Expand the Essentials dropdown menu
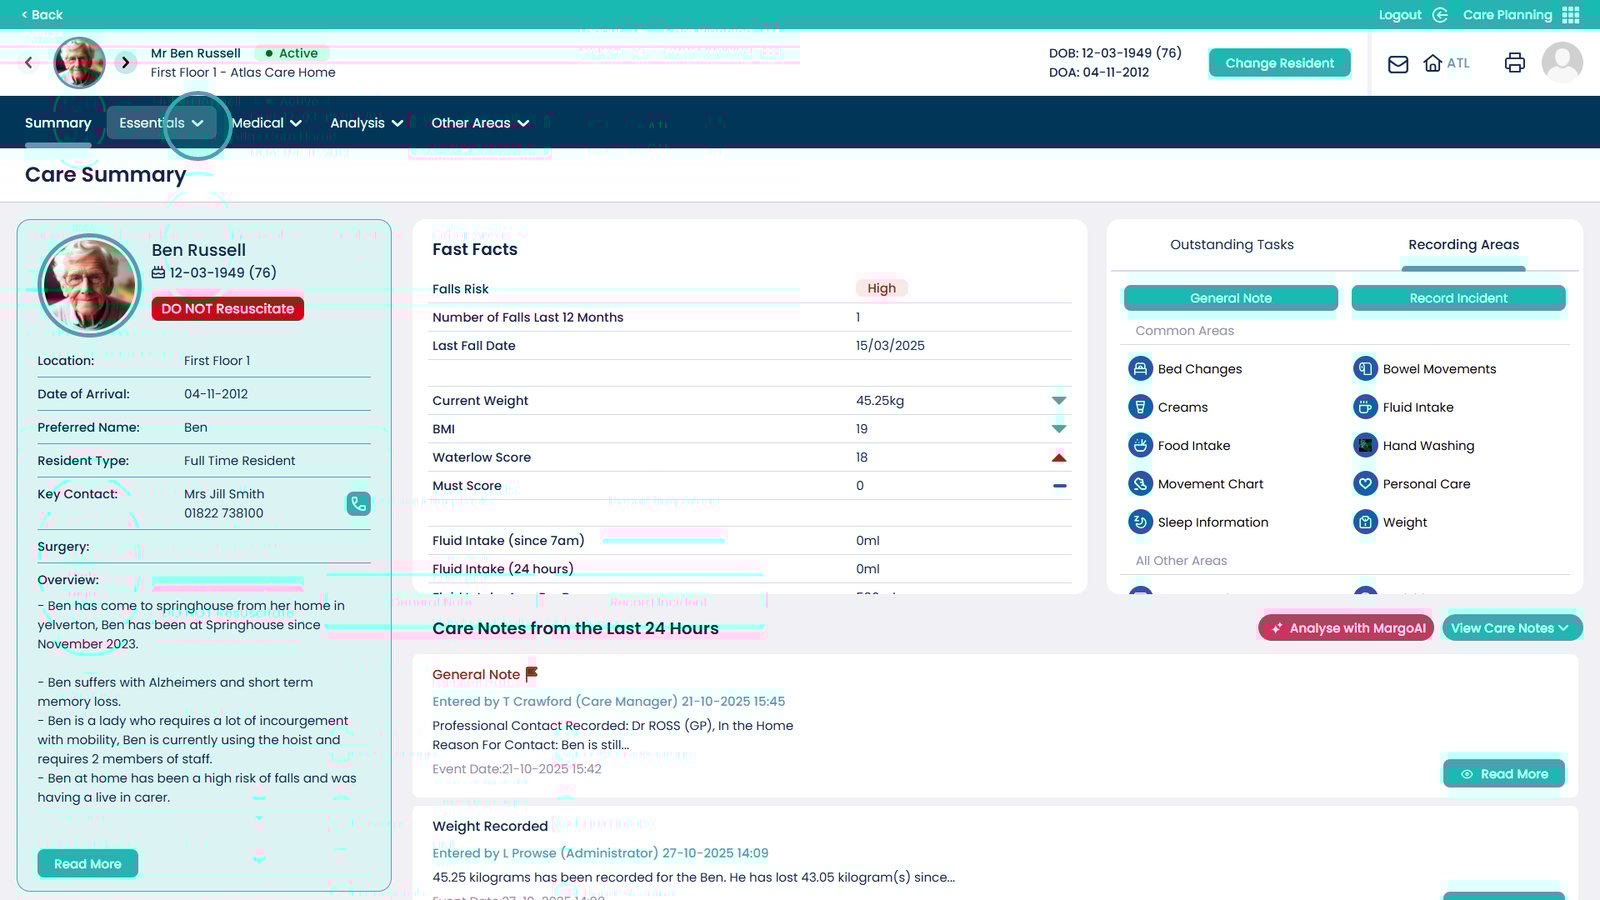 click(x=161, y=123)
